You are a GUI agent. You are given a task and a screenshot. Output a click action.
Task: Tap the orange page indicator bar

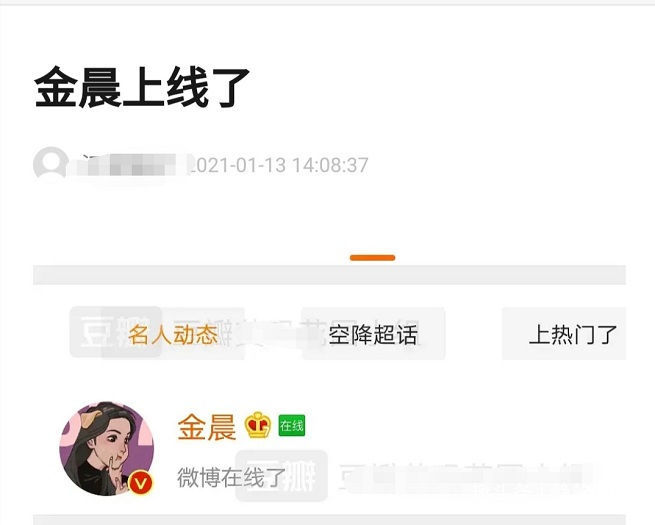tap(373, 258)
